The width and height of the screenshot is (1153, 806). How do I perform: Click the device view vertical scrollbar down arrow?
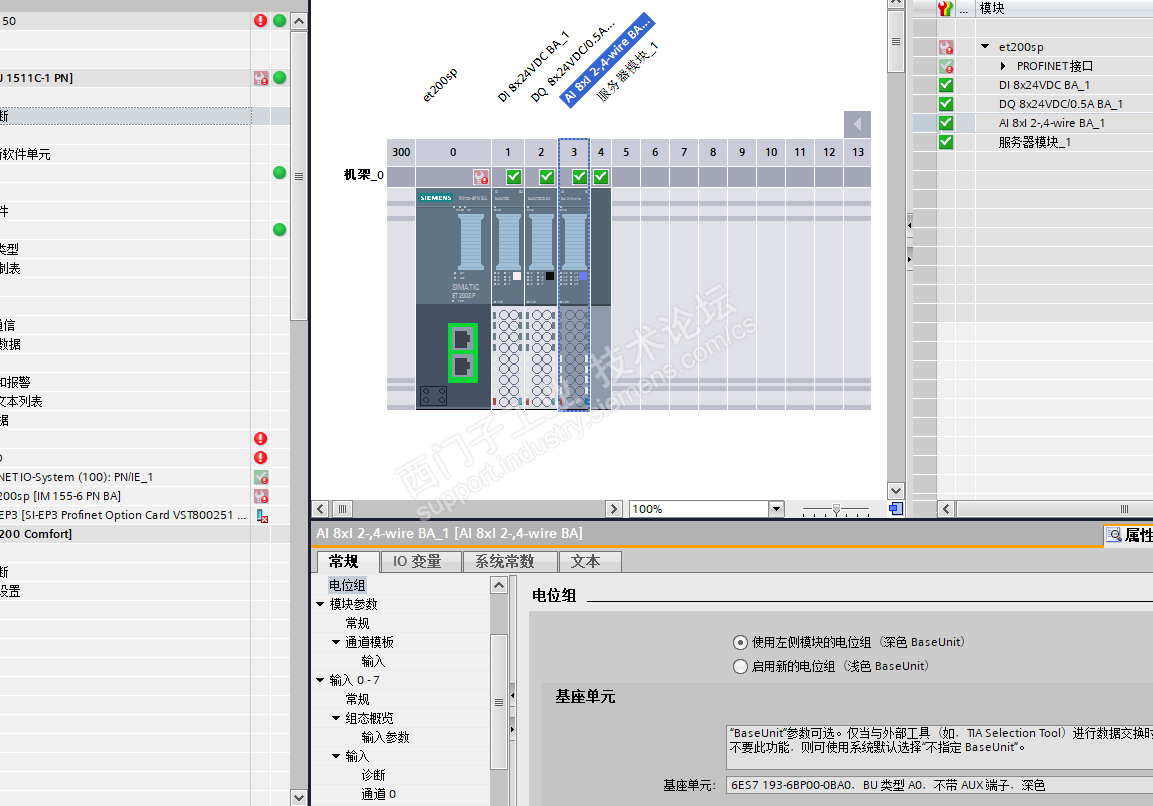pyautogui.click(x=896, y=491)
